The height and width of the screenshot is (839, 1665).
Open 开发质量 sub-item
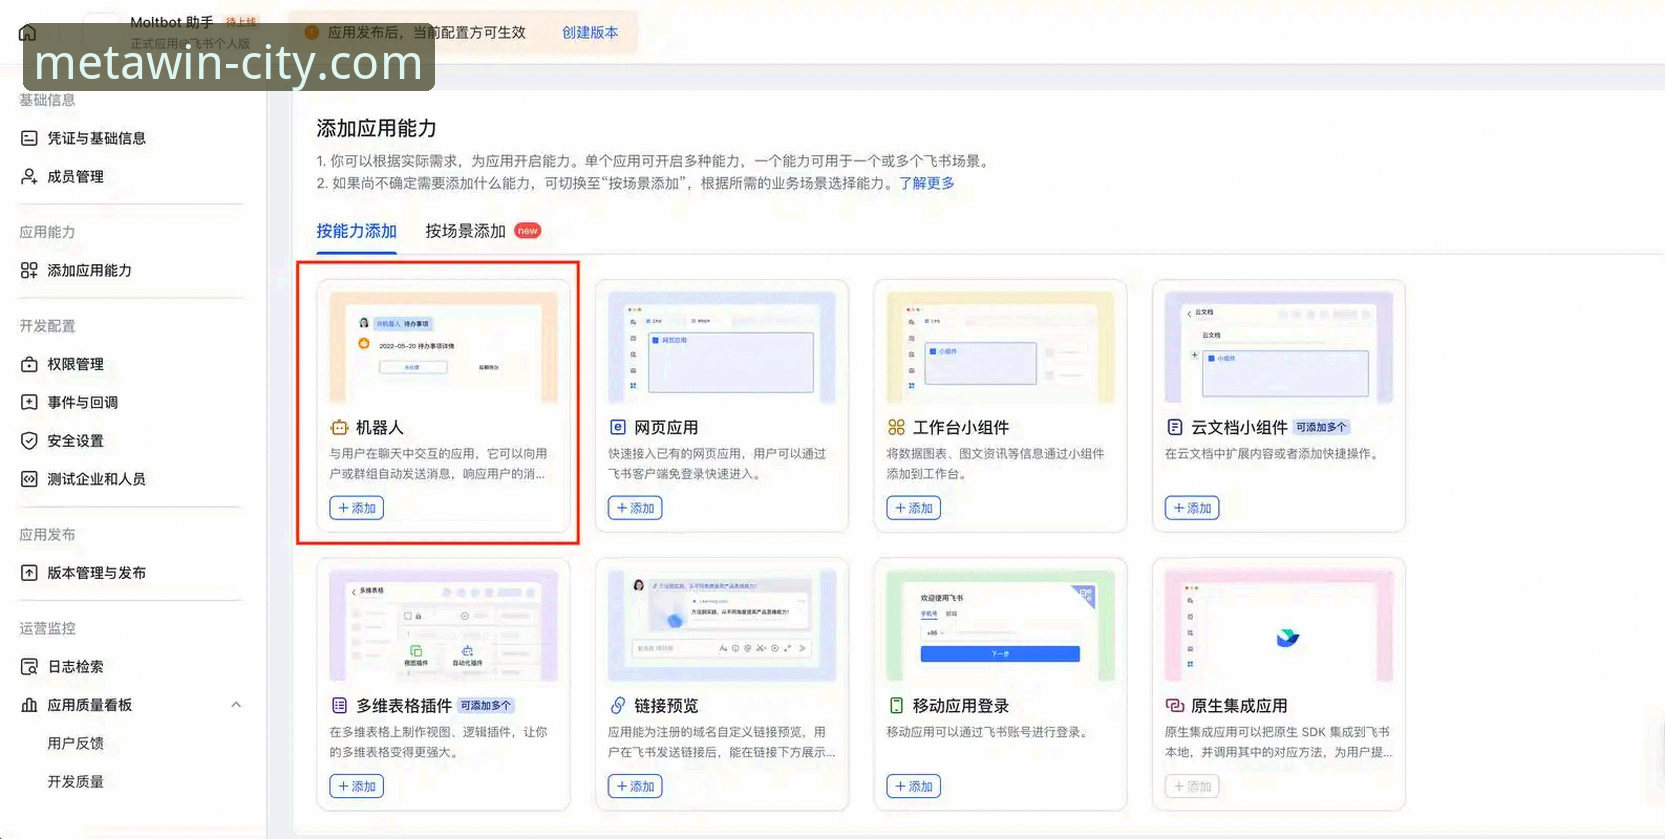click(x=76, y=781)
